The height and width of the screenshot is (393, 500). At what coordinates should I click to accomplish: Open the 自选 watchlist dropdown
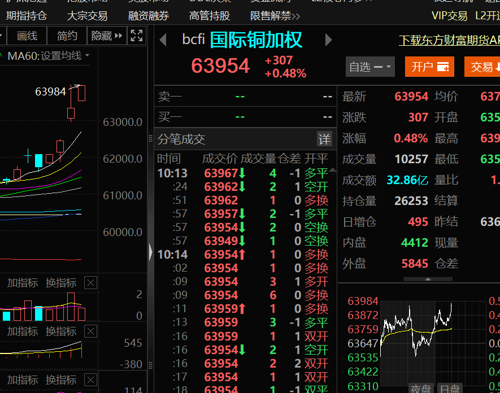coord(370,67)
